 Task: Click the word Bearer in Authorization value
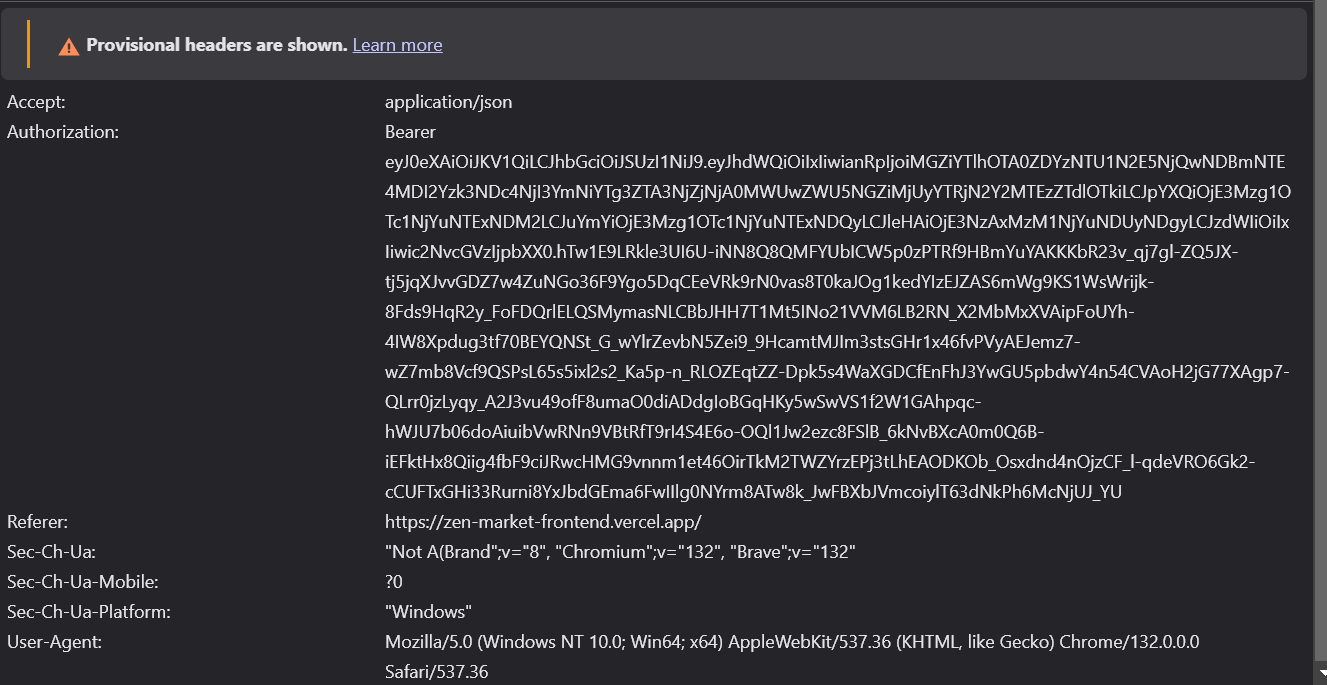coord(410,132)
